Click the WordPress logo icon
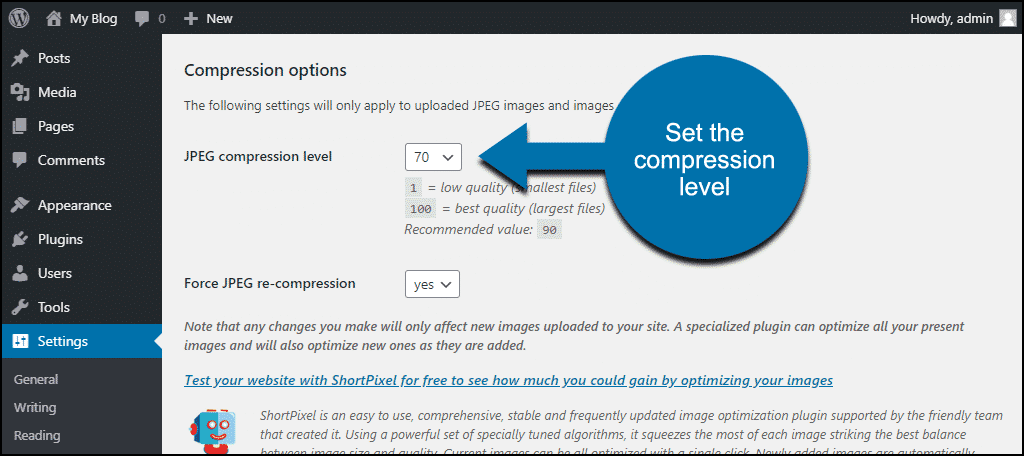The image size is (1024, 456). tap(18, 18)
